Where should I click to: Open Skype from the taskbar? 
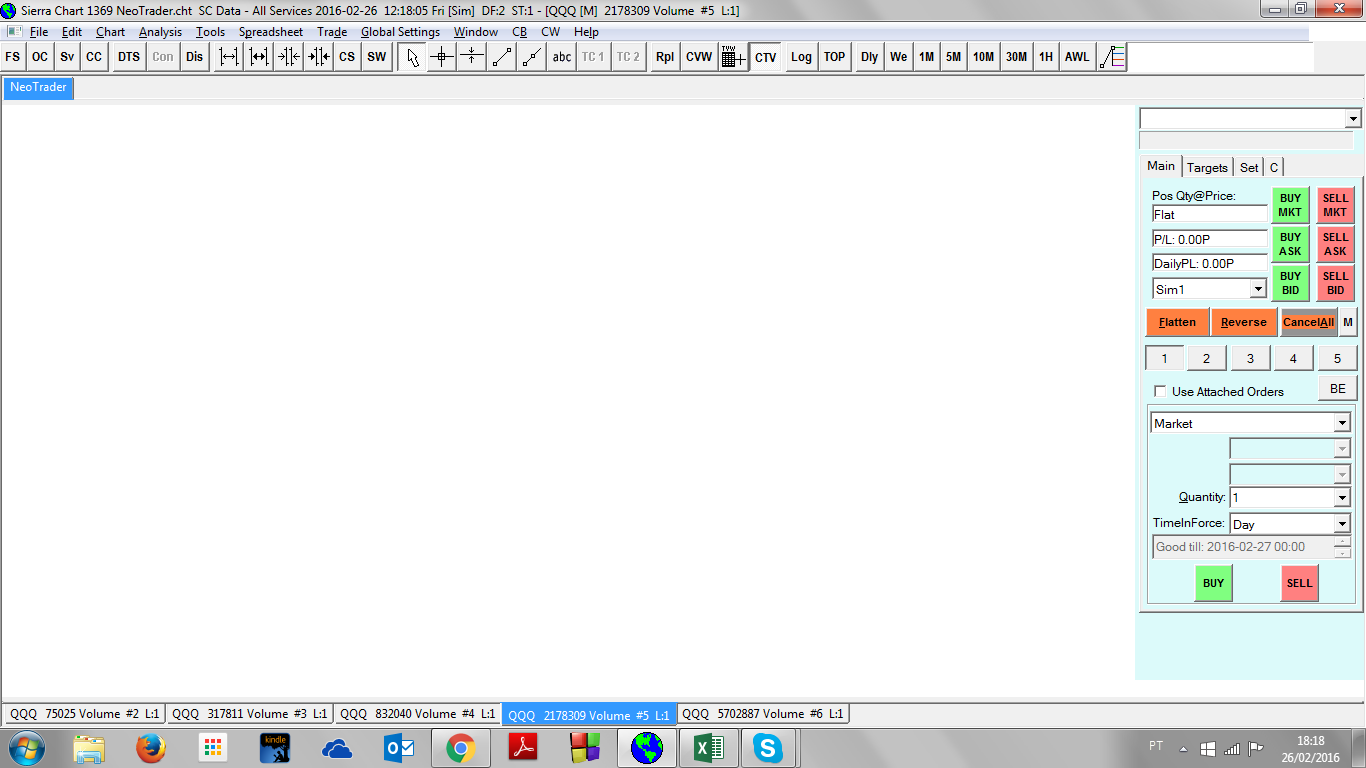pyautogui.click(x=768, y=748)
